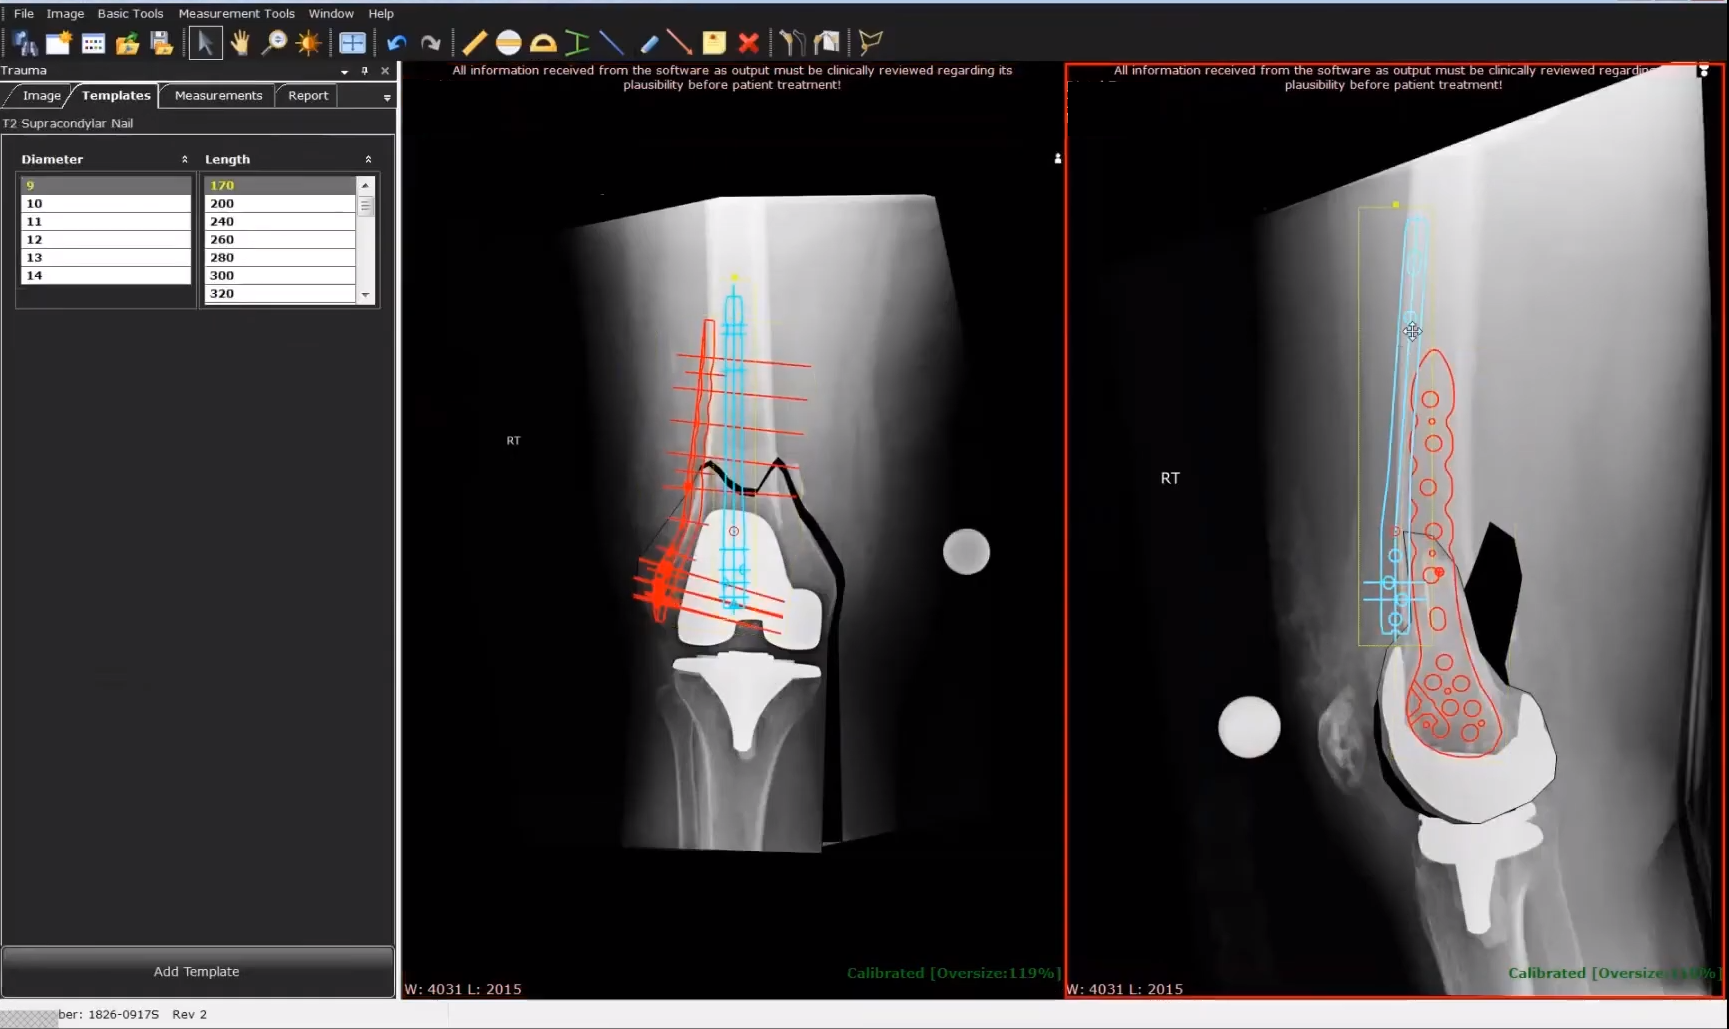The height and width of the screenshot is (1029, 1729).
Task: Pin the Trauma panel
Action: (x=365, y=71)
